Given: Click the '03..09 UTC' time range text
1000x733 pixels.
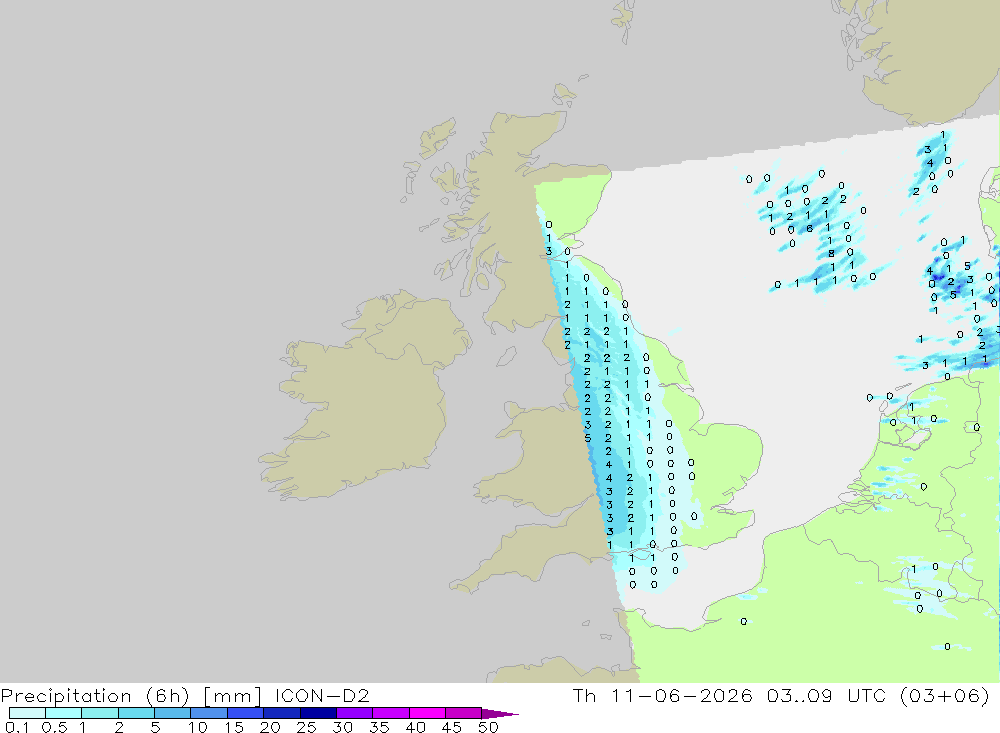Looking at the screenshot, I should pos(827,695).
